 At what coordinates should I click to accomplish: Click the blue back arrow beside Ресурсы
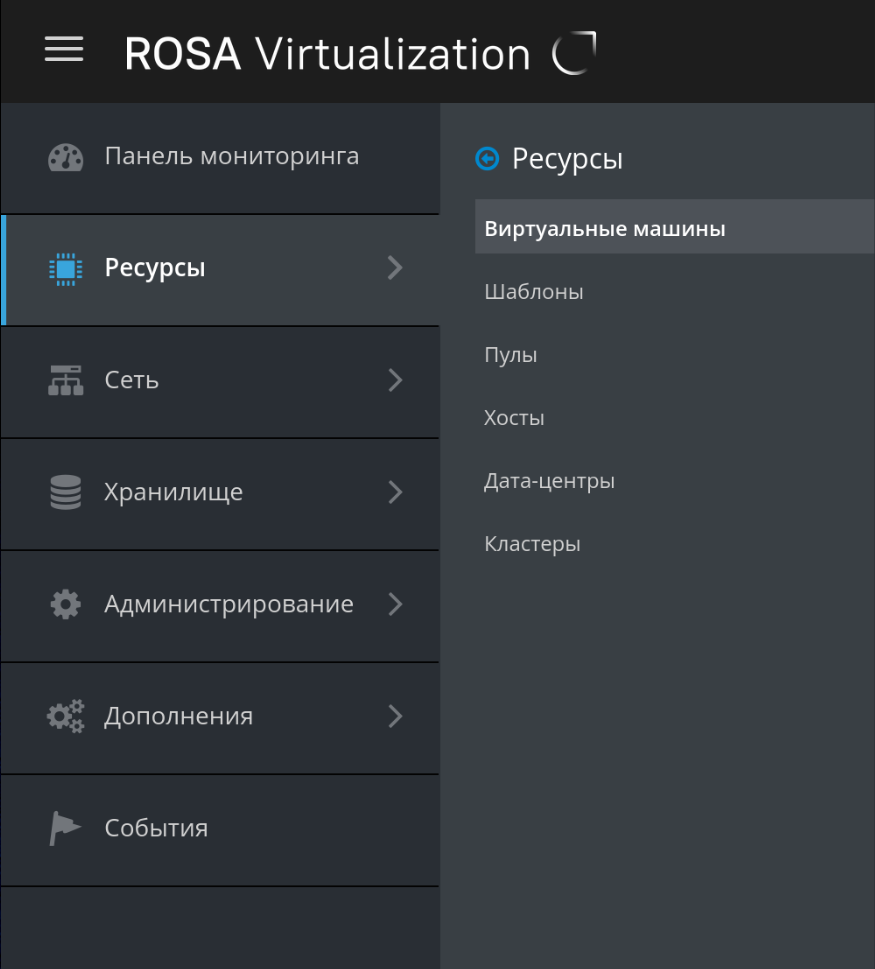487,158
